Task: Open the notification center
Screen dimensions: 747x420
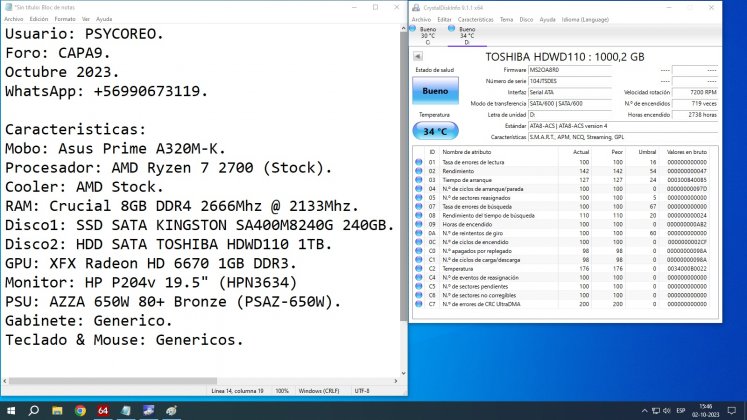Action: 732,410
